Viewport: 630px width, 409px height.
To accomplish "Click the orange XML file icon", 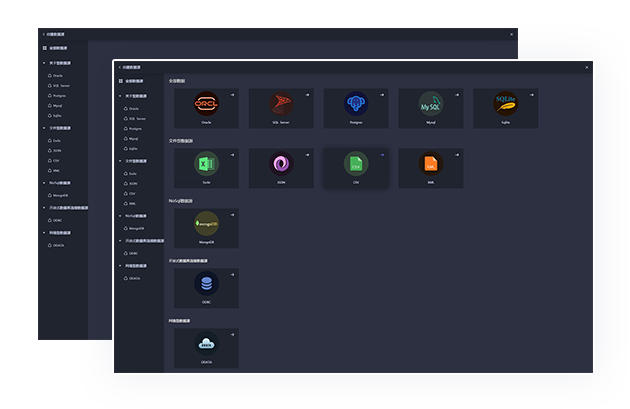I will tap(430, 163).
